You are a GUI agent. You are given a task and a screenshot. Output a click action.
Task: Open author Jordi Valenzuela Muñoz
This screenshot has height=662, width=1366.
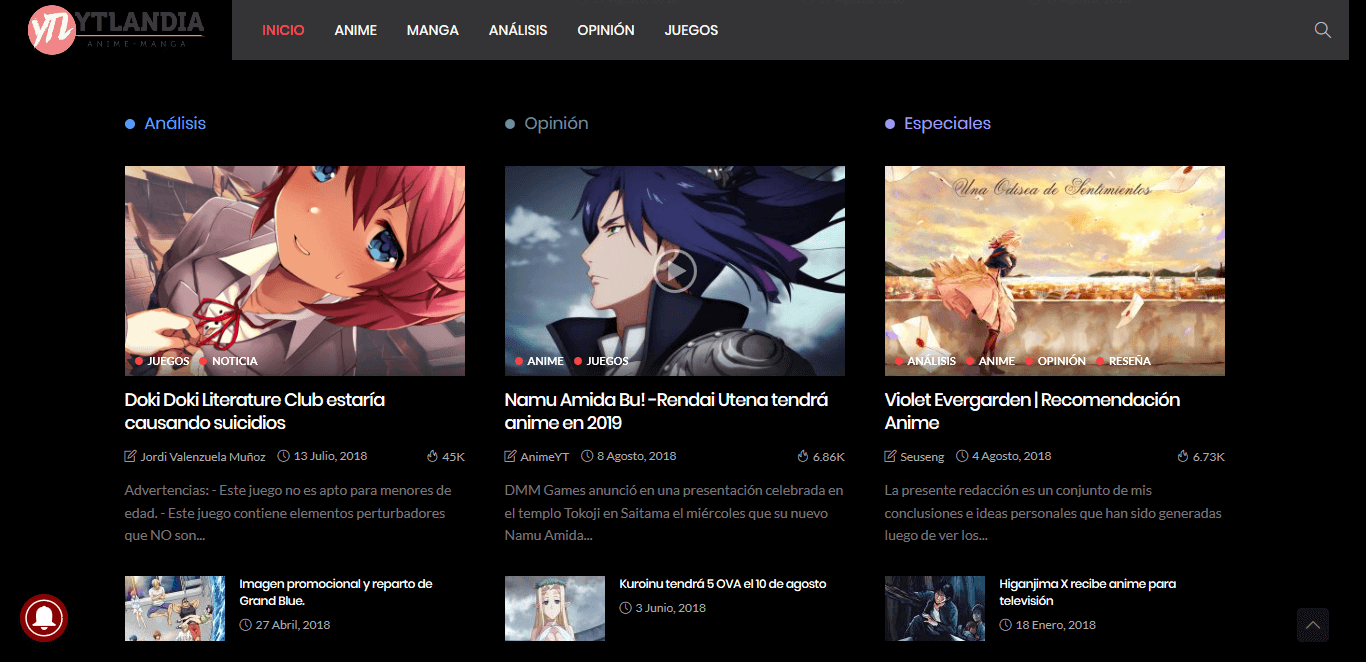tap(203, 456)
